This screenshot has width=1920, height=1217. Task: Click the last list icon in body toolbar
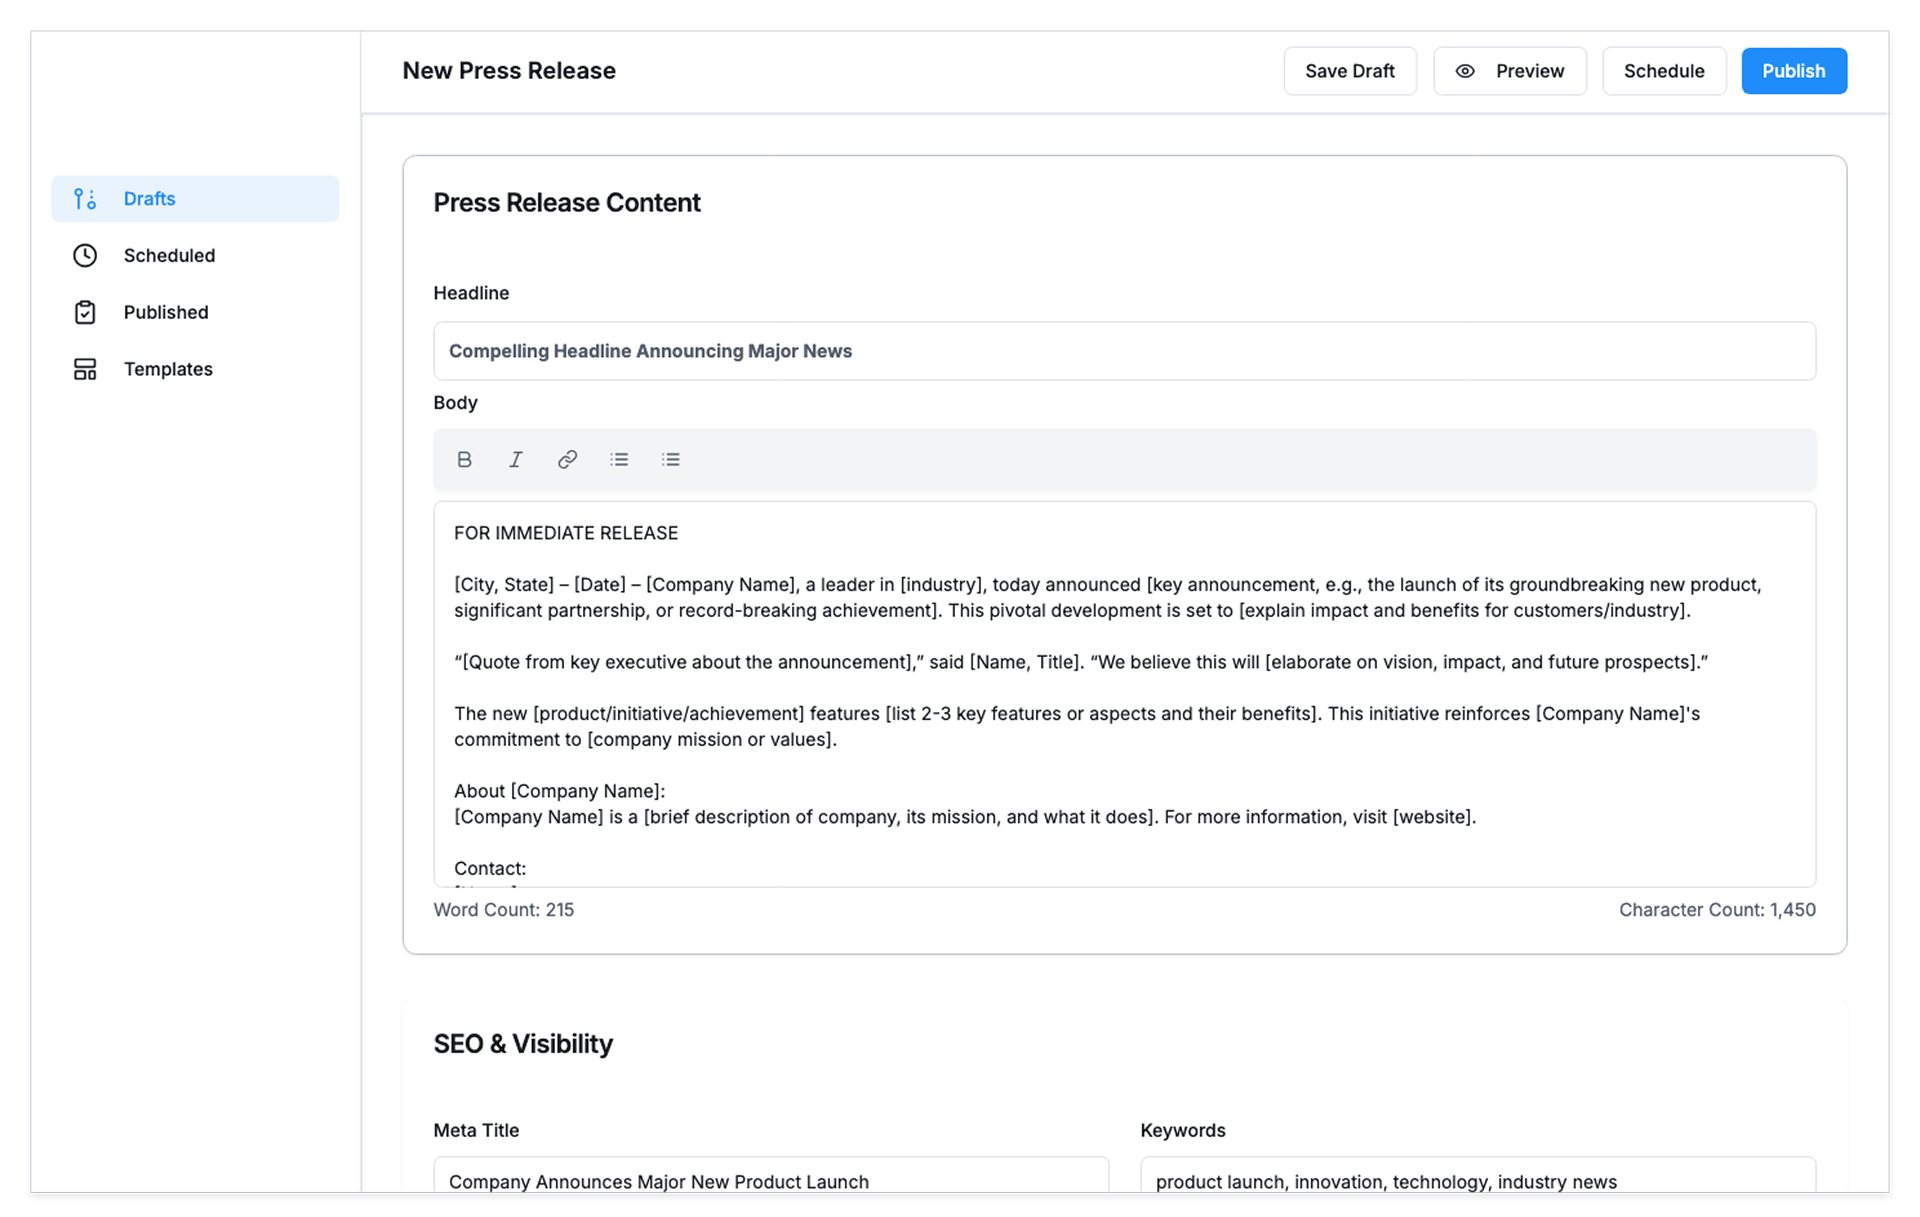[671, 459]
